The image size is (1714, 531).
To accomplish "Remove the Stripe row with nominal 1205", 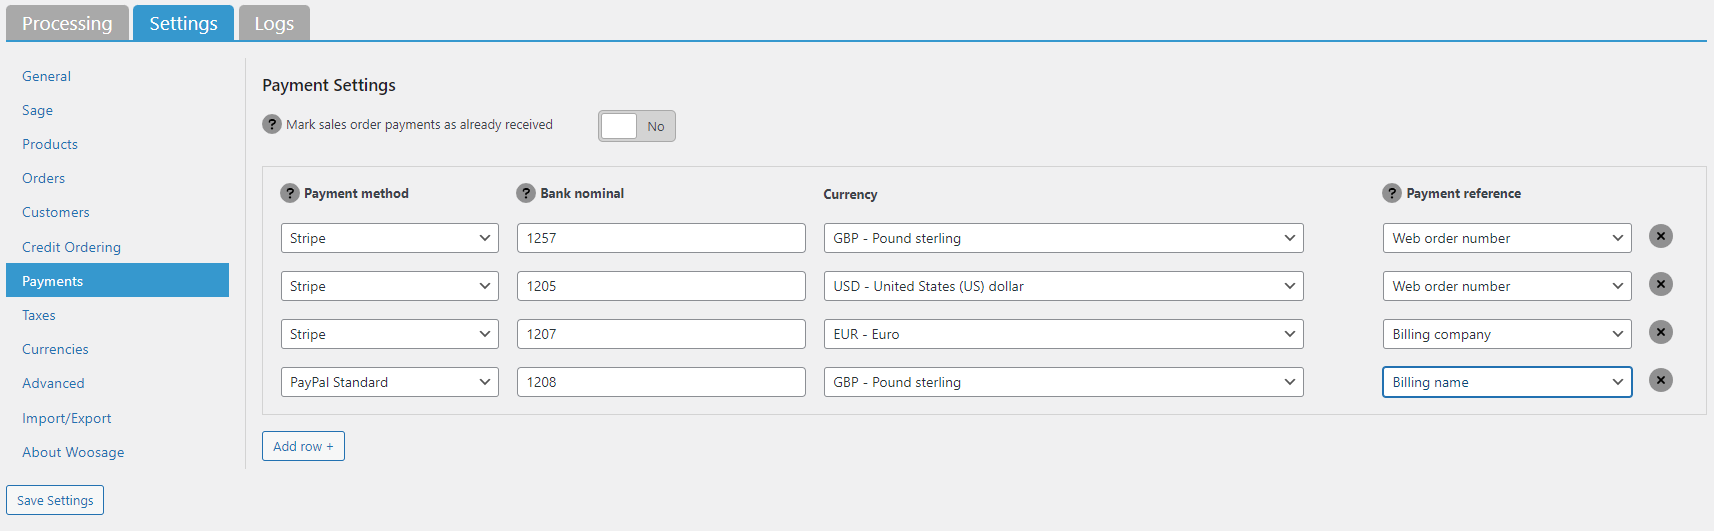I will pyautogui.click(x=1661, y=284).
